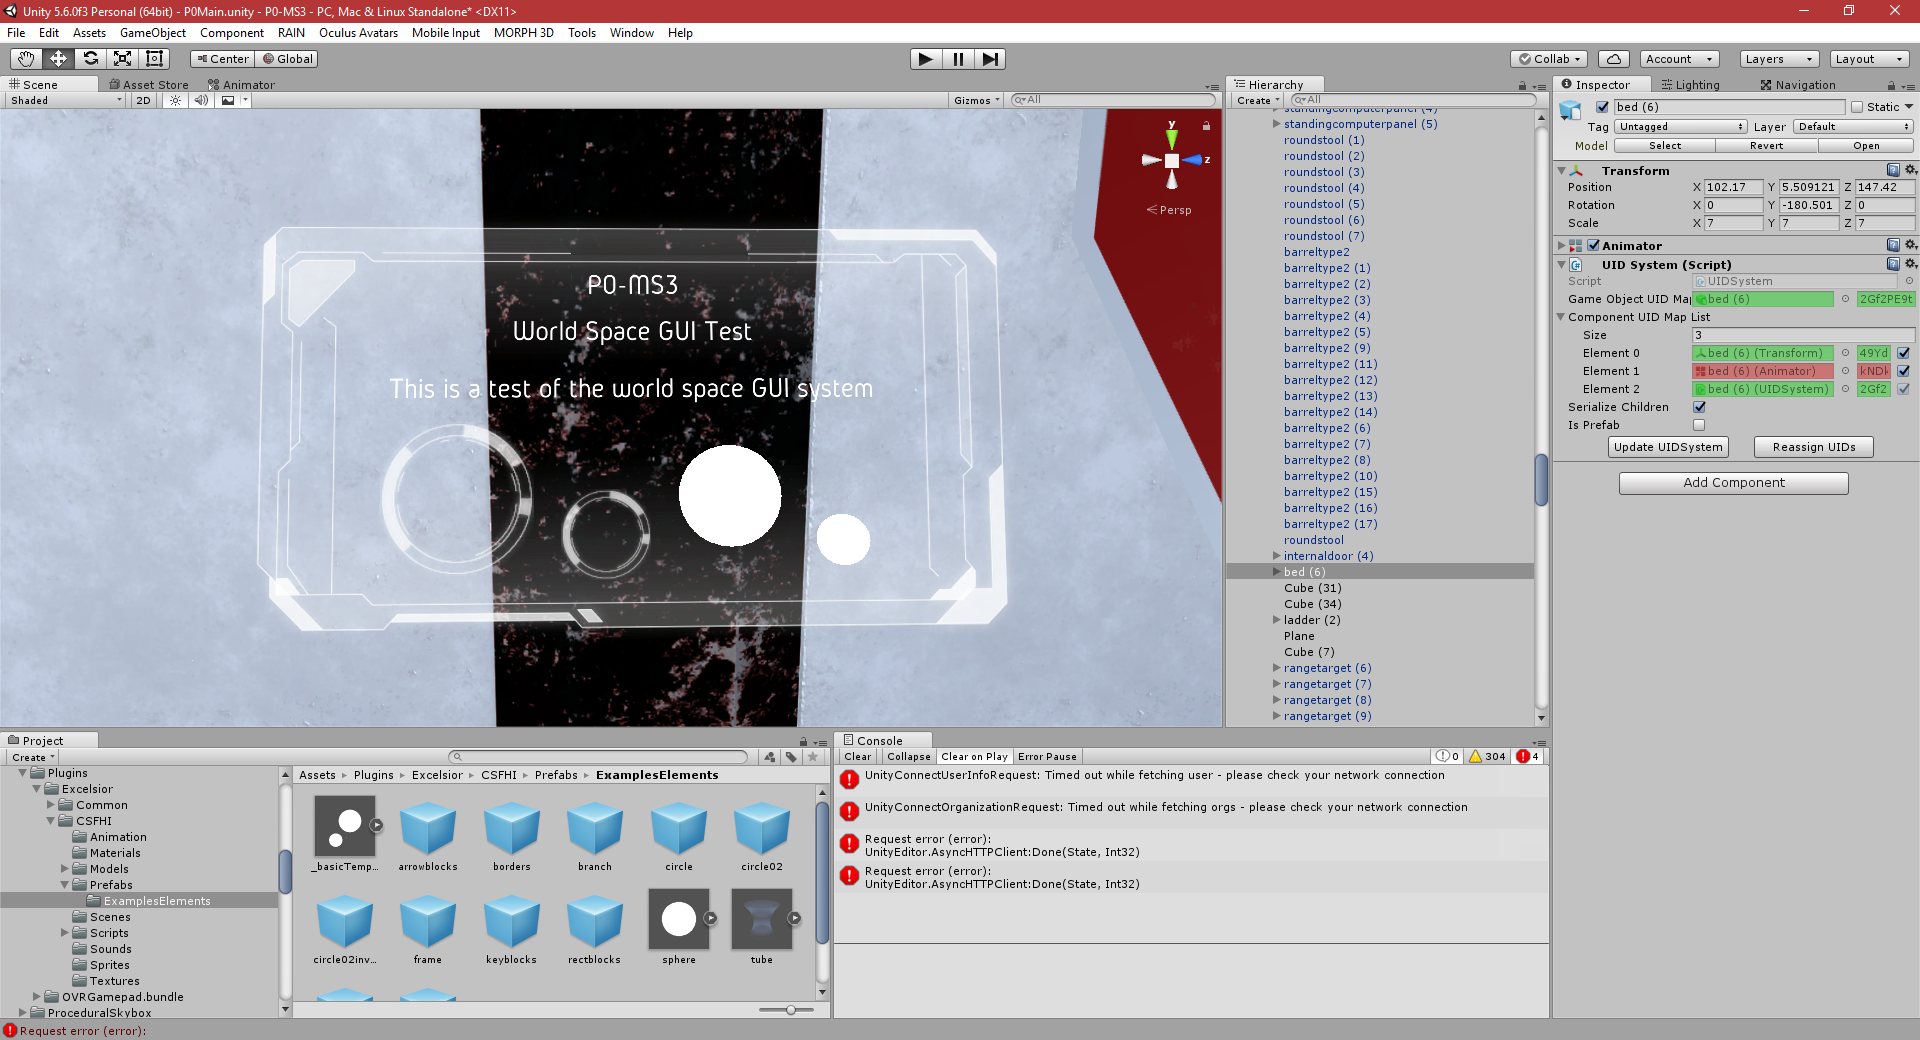Select the sphere prefab thumbnail
This screenshot has width=1920, height=1040.
point(679,917)
